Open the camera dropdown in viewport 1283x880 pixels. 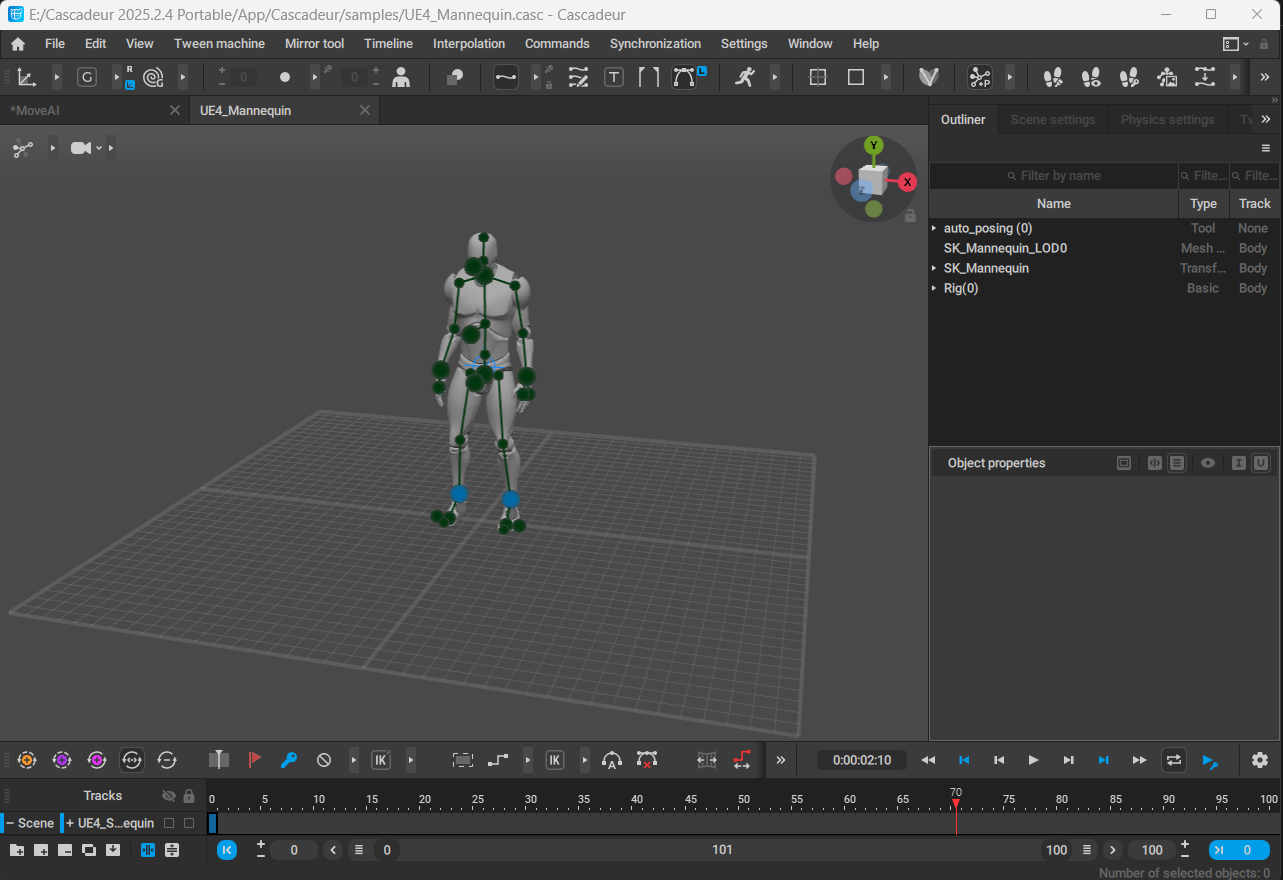(99, 149)
